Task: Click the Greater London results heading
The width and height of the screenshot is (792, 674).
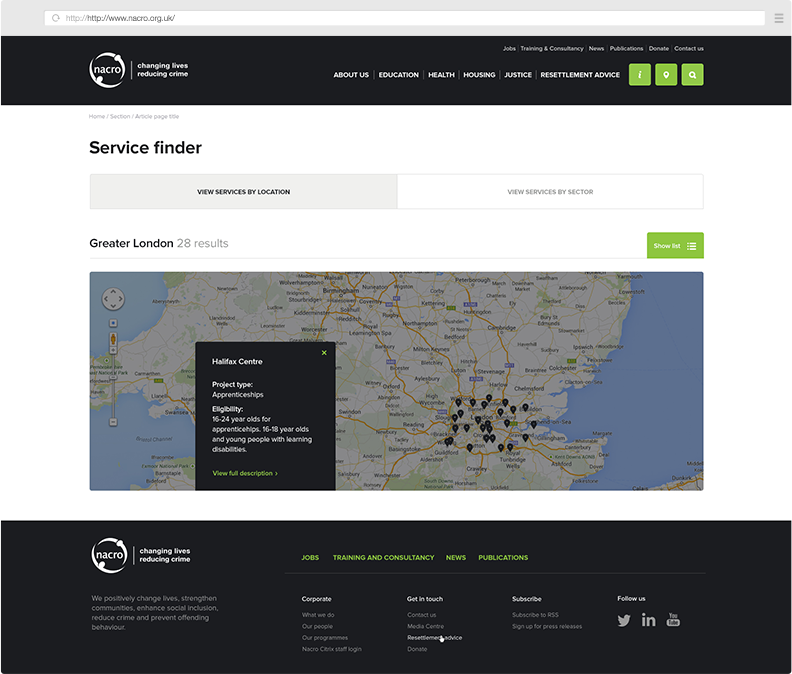Action: point(159,244)
